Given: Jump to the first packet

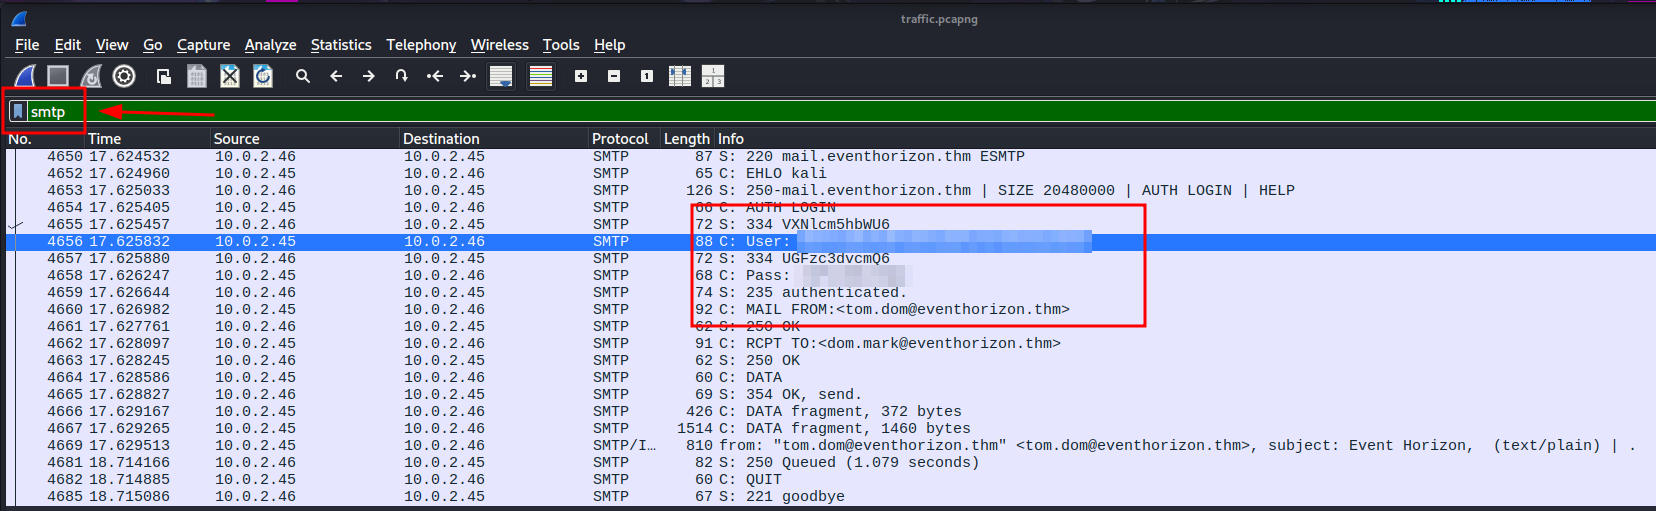Looking at the screenshot, I should point(435,76).
